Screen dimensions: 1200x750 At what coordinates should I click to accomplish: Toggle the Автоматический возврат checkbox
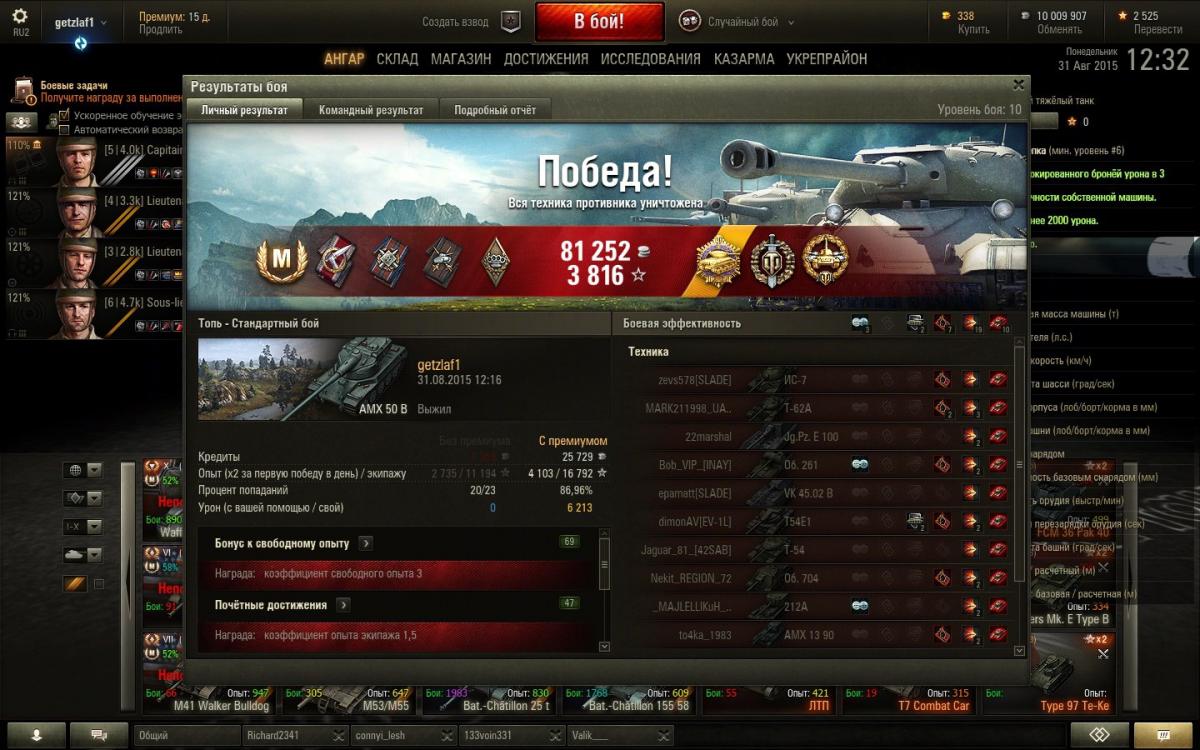65,130
